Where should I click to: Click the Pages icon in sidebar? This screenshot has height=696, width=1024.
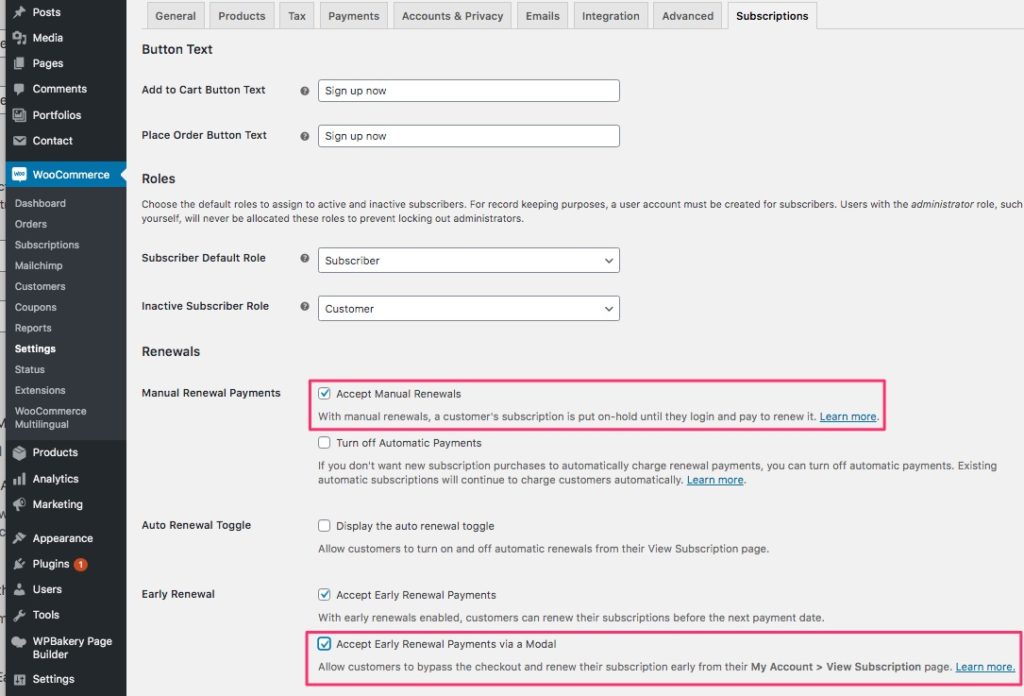[20, 63]
